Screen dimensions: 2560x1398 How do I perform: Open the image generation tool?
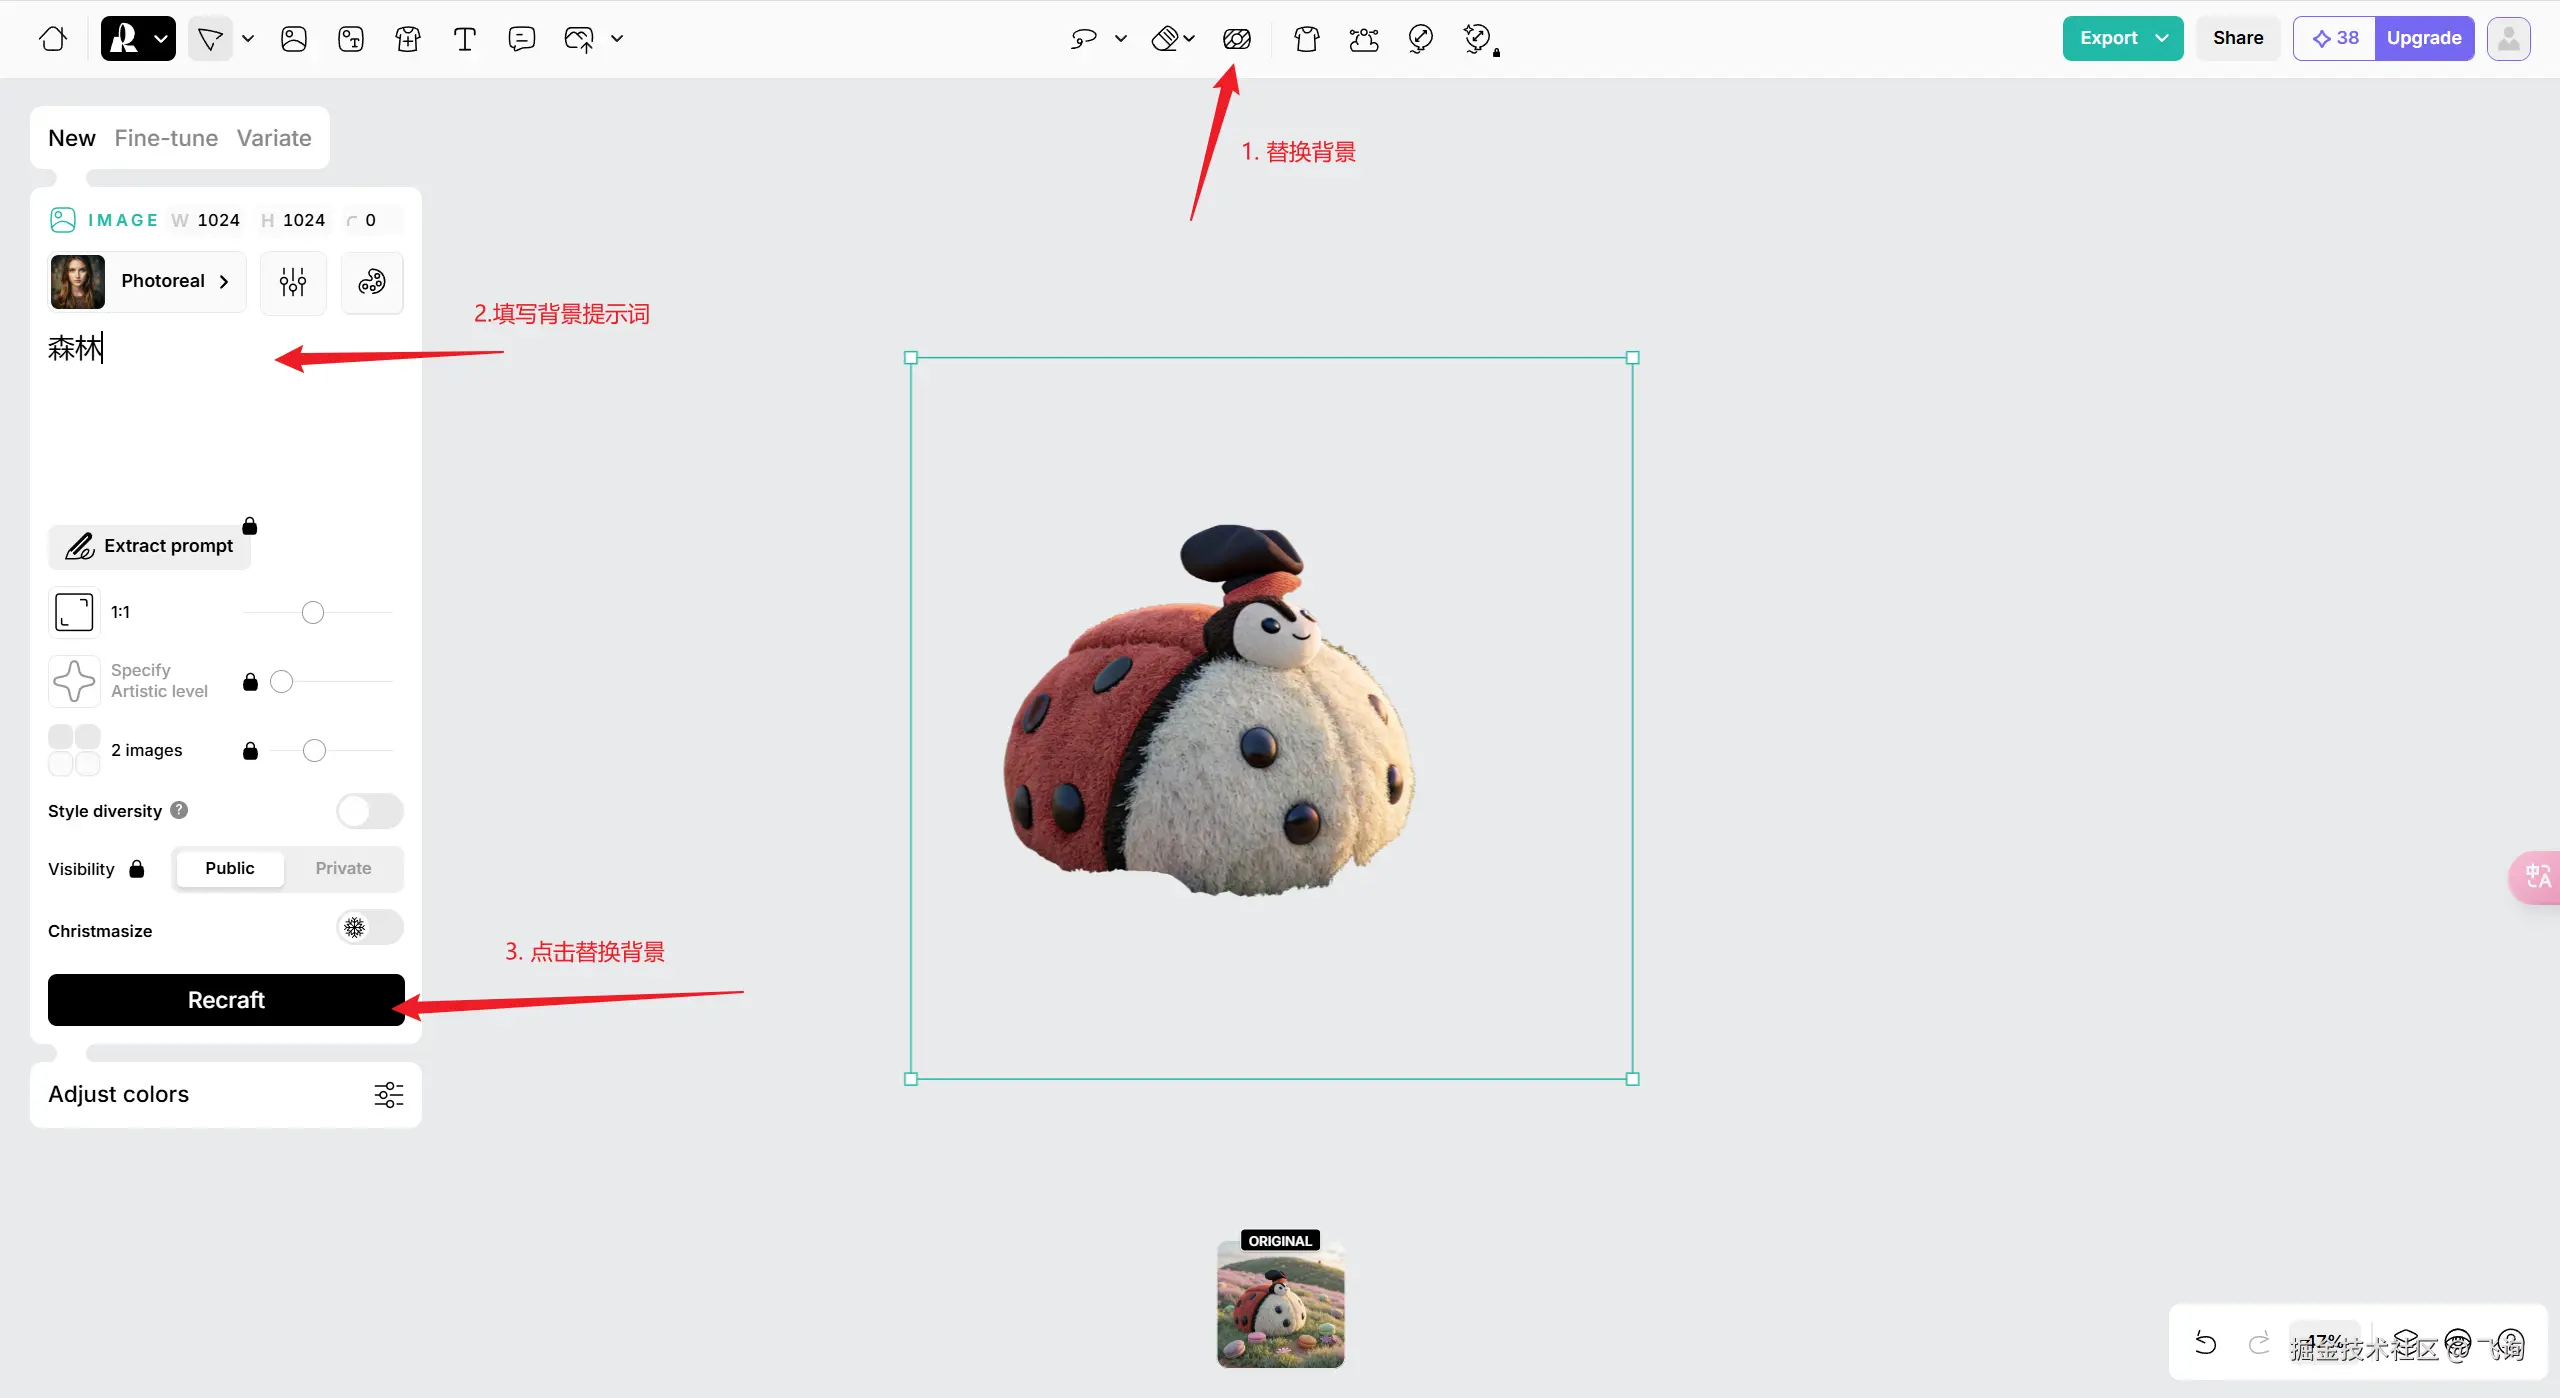click(294, 39)
